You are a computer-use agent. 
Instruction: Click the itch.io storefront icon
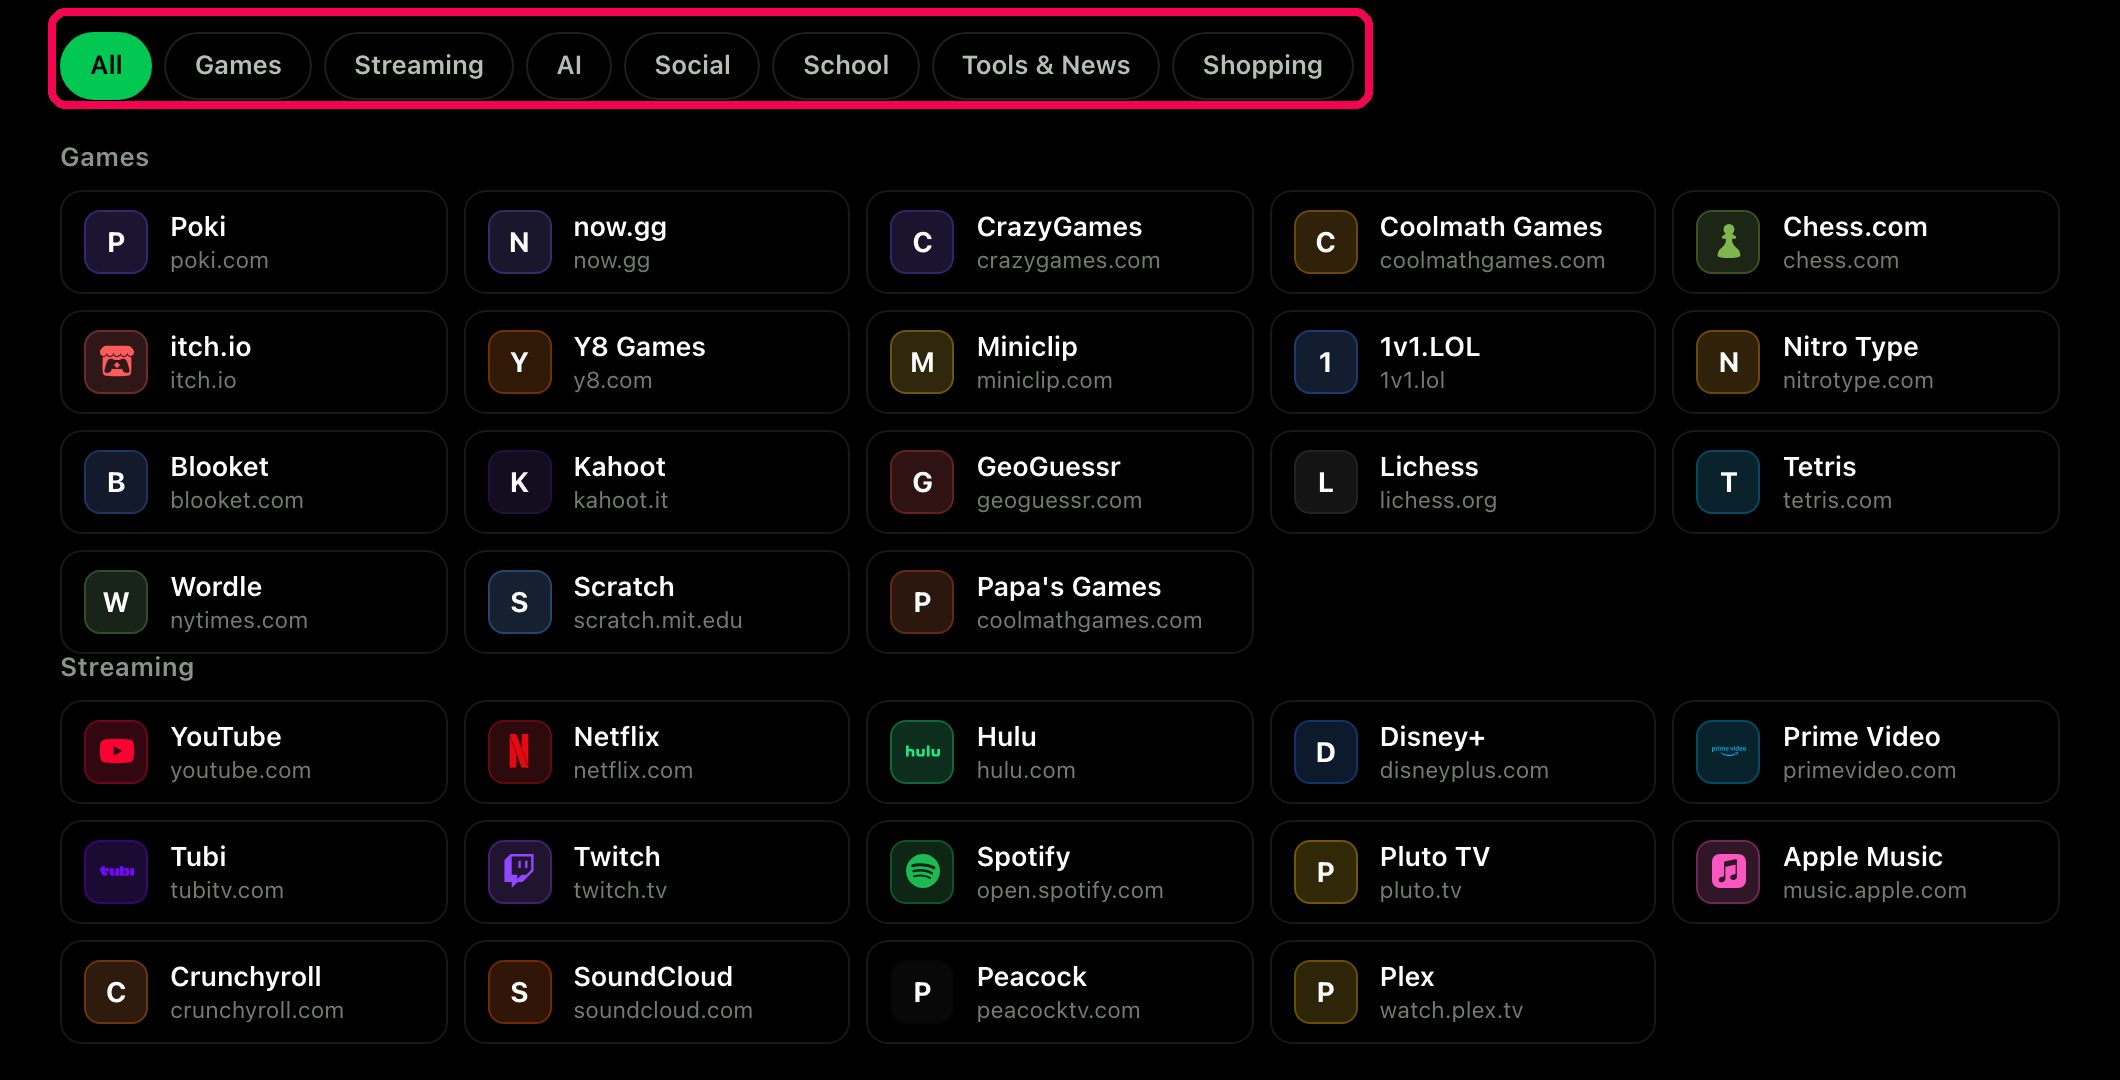(x=116, y=362)
